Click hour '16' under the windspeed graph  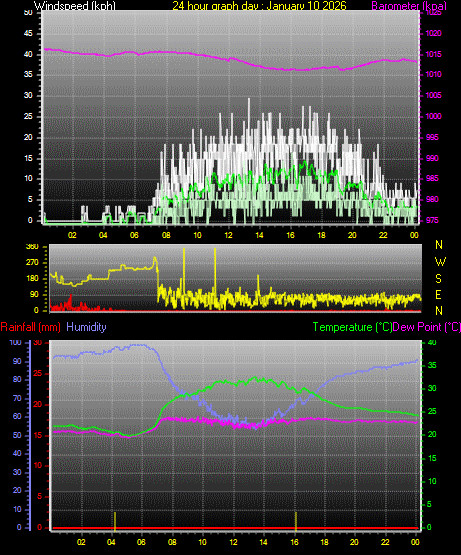pyautogui.click(x=290, y=235)
